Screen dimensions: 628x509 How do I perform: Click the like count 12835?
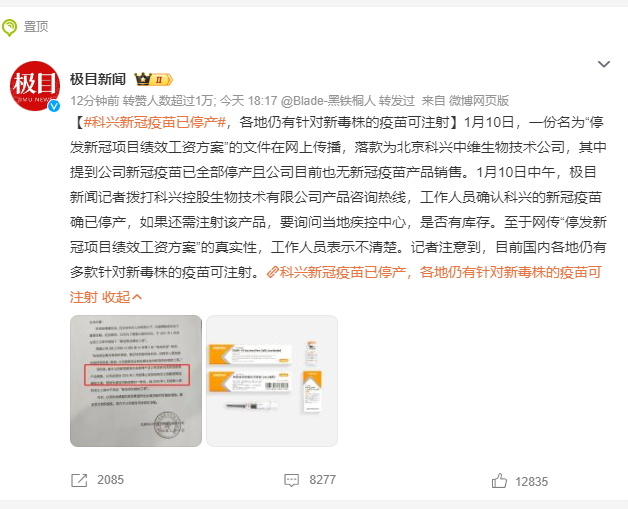[x=531, y=481]
